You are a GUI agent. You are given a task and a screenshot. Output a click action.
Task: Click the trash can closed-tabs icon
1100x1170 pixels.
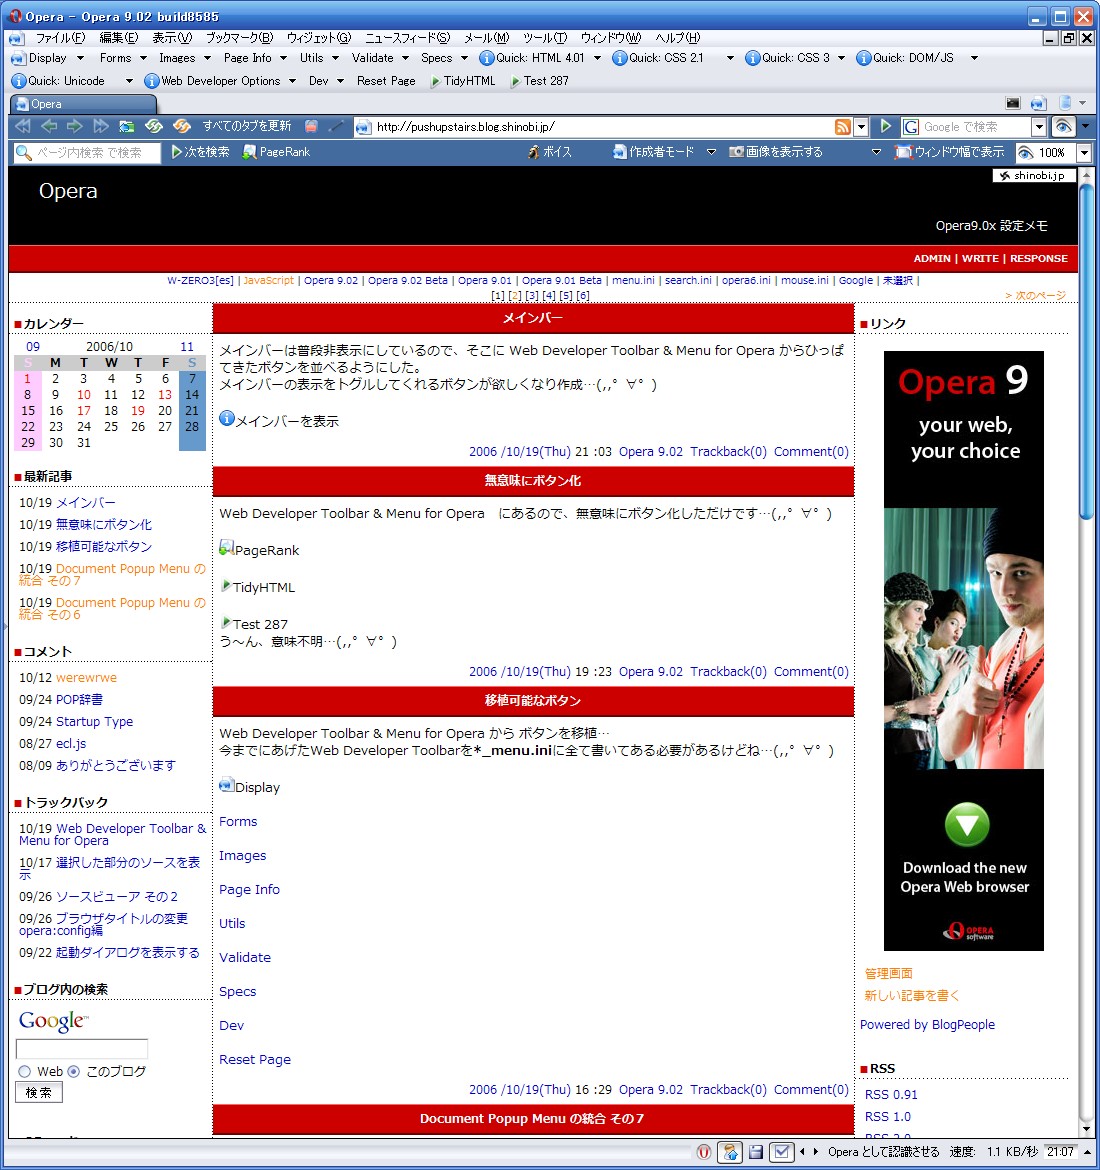(1065, 103)
